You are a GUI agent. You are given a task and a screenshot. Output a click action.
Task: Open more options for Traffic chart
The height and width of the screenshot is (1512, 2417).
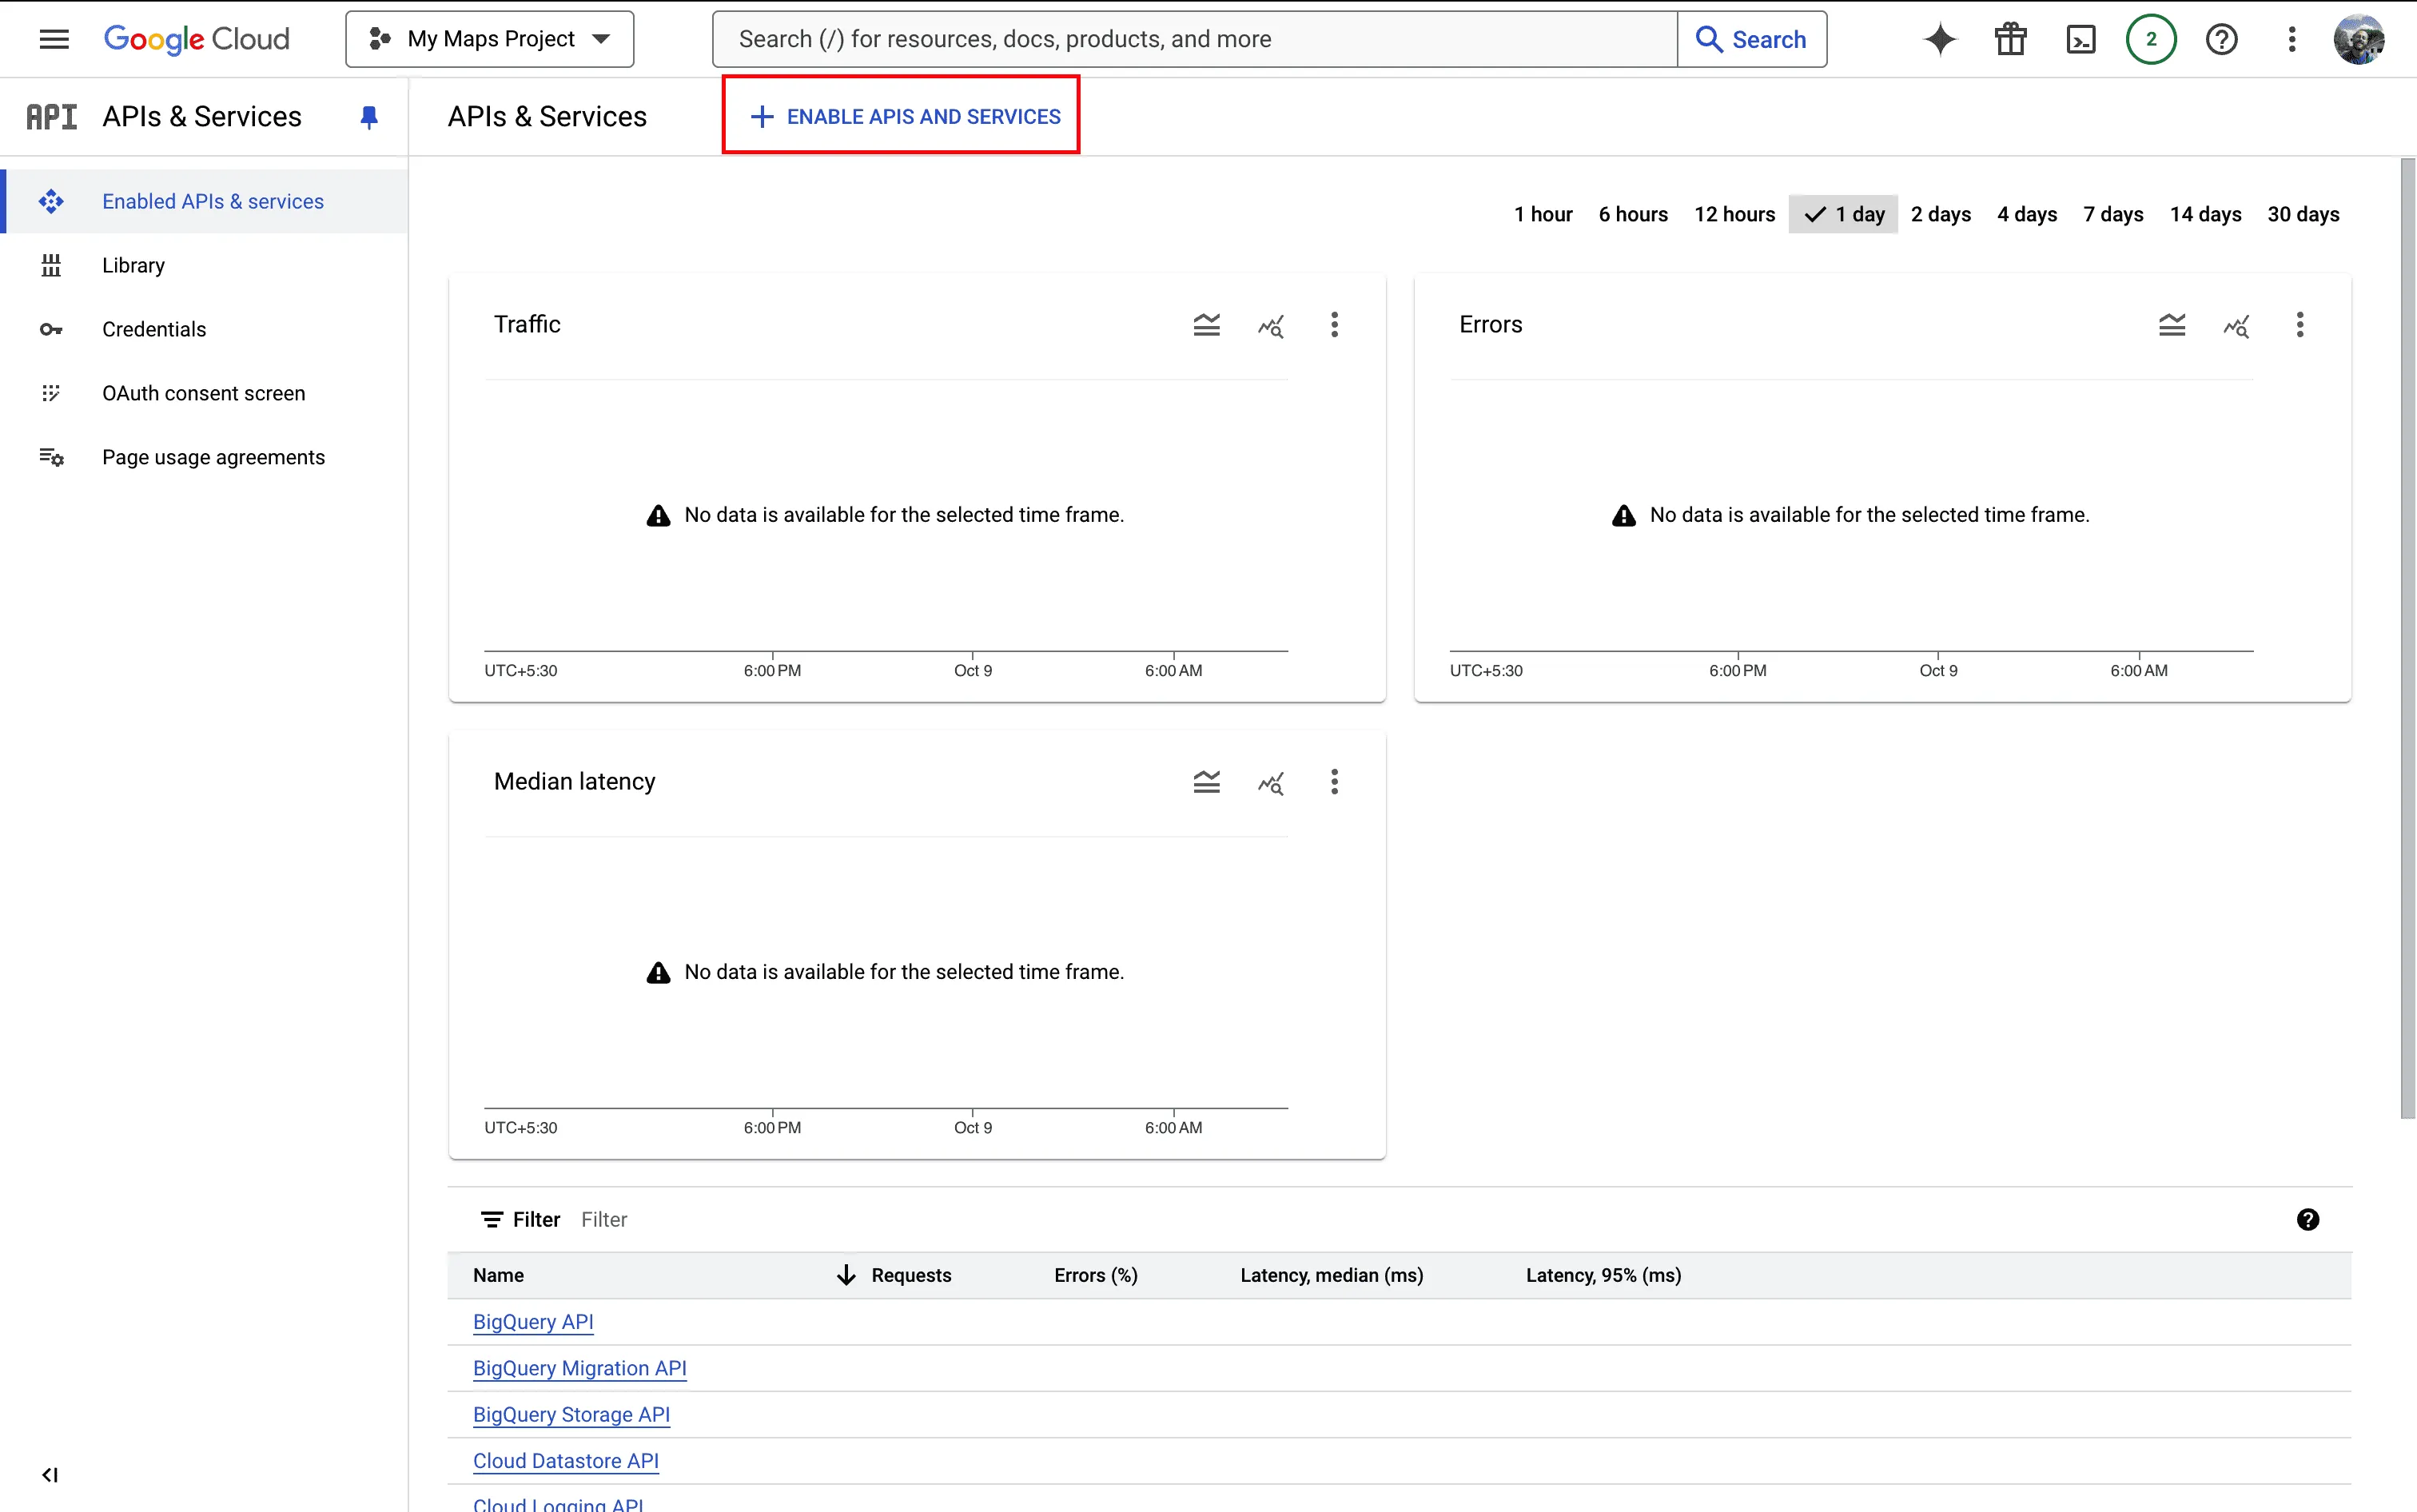pos(1334,324)
